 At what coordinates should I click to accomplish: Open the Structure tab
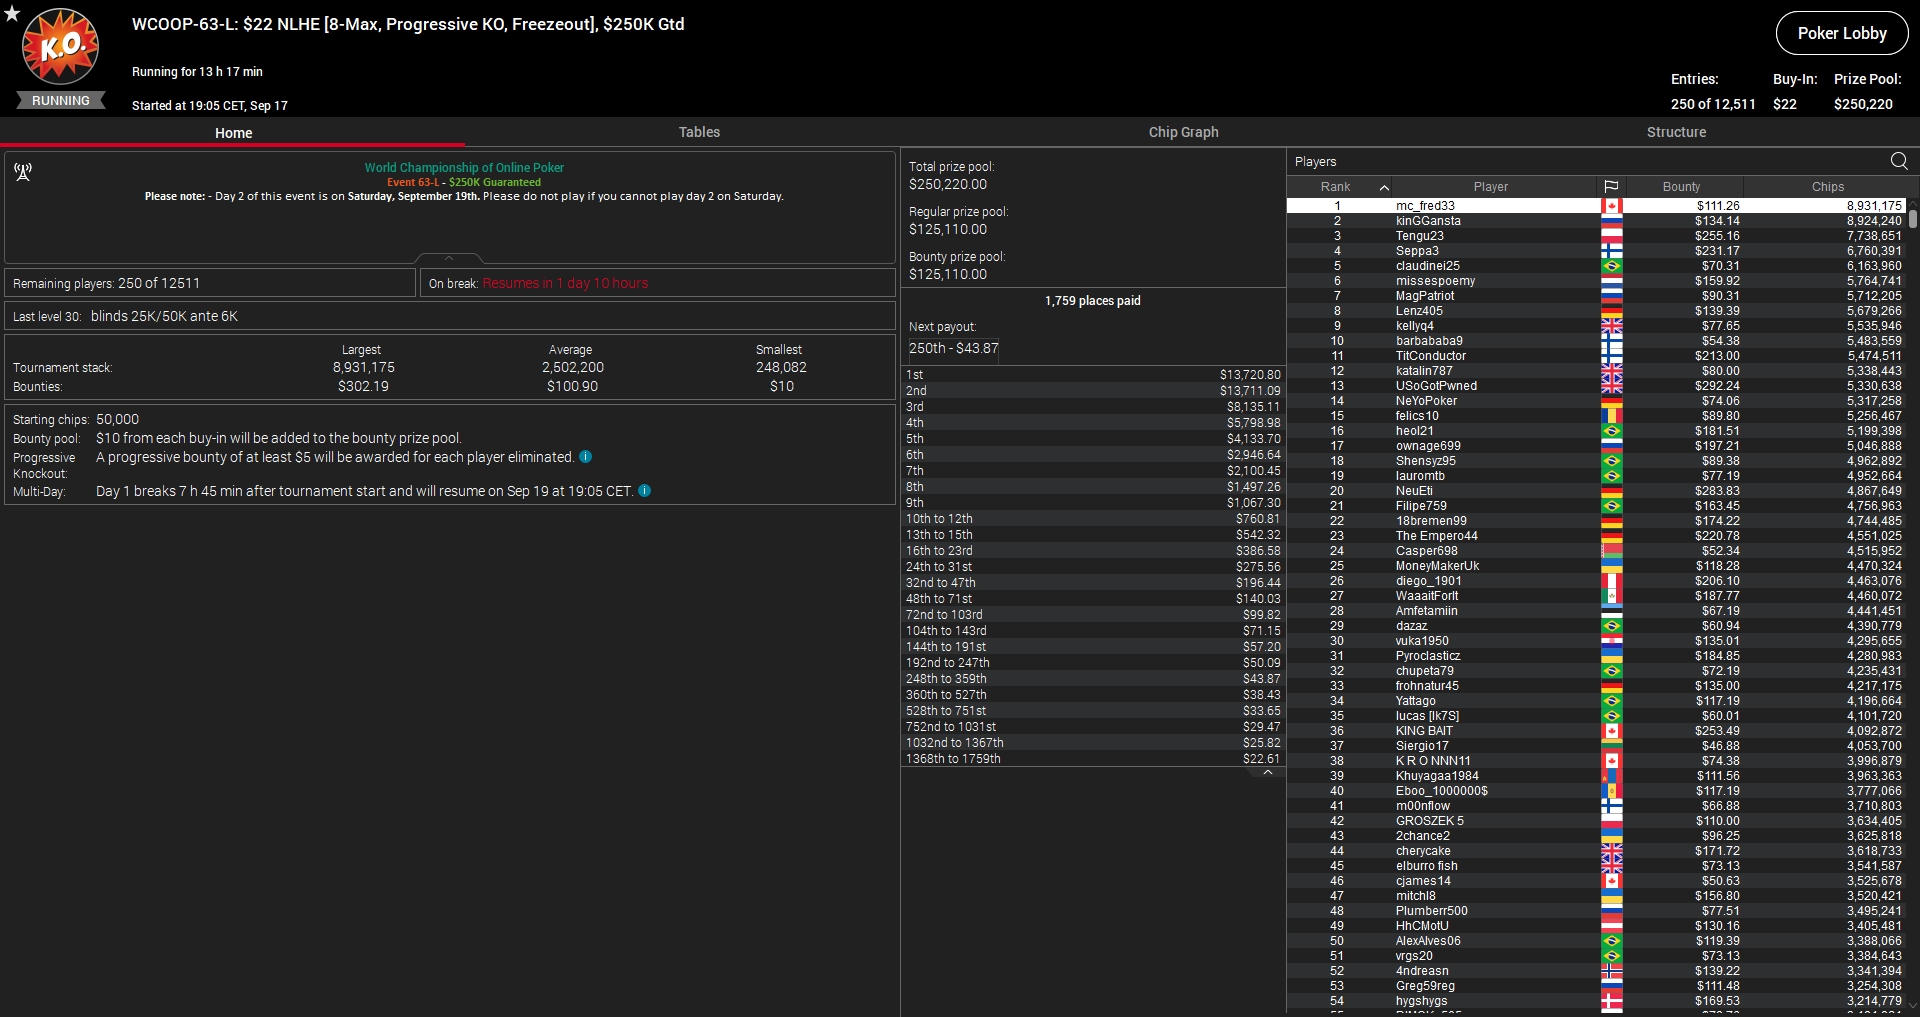pos(1676,132)
